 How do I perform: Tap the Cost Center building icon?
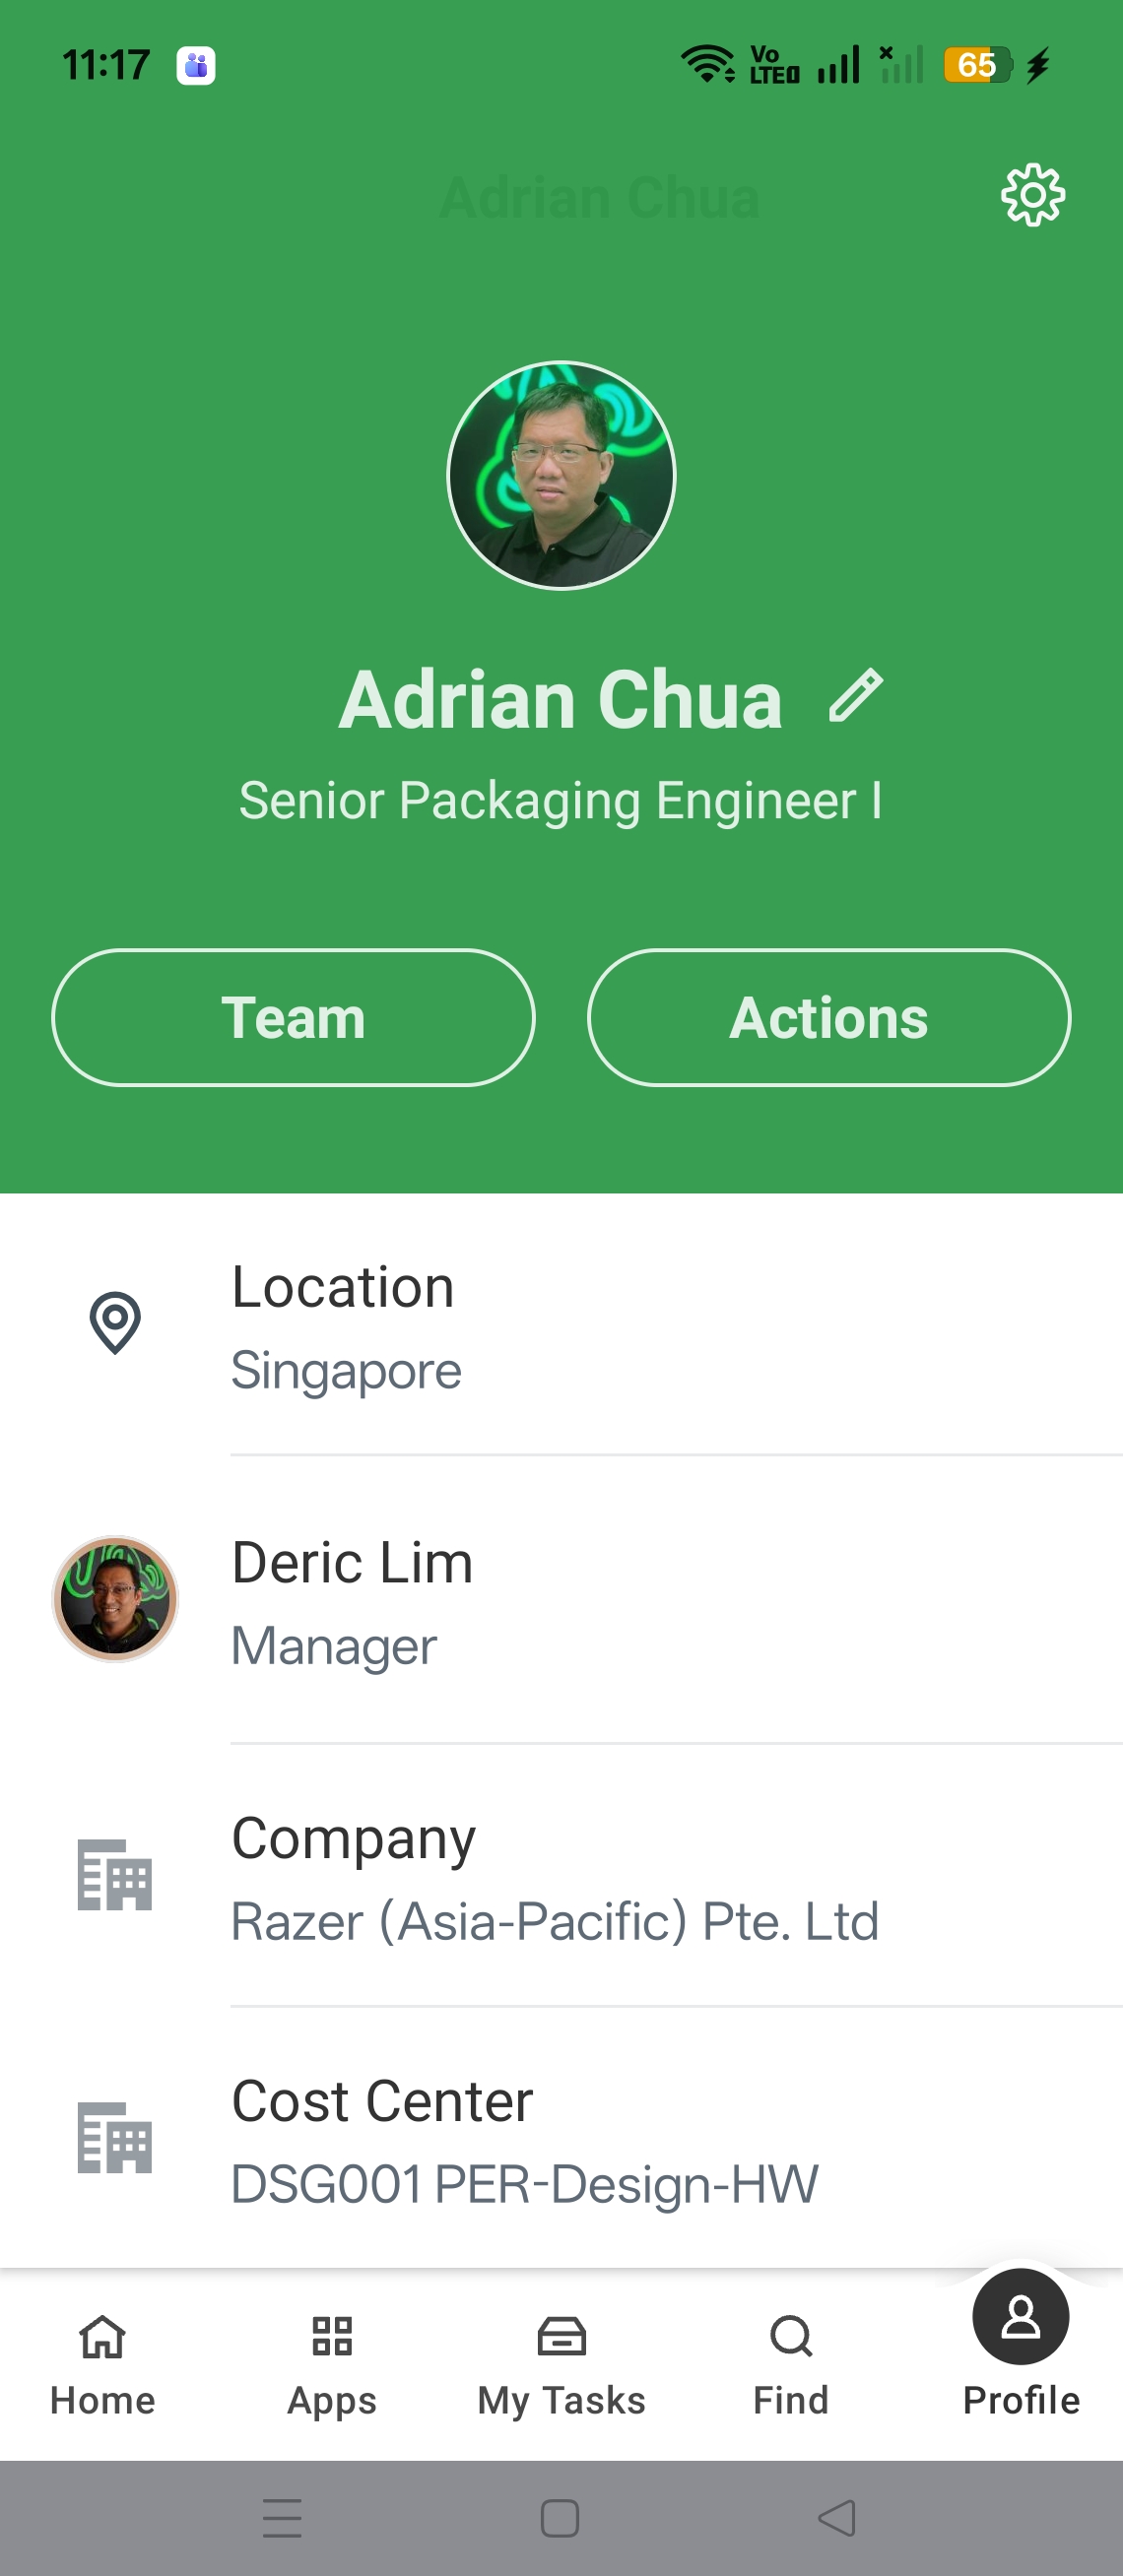point(115,2137)
